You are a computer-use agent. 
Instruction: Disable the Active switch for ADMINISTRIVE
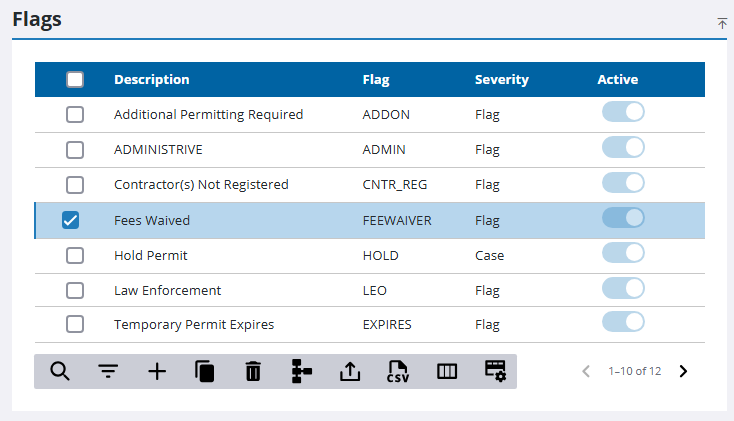(x=623, y=148)
